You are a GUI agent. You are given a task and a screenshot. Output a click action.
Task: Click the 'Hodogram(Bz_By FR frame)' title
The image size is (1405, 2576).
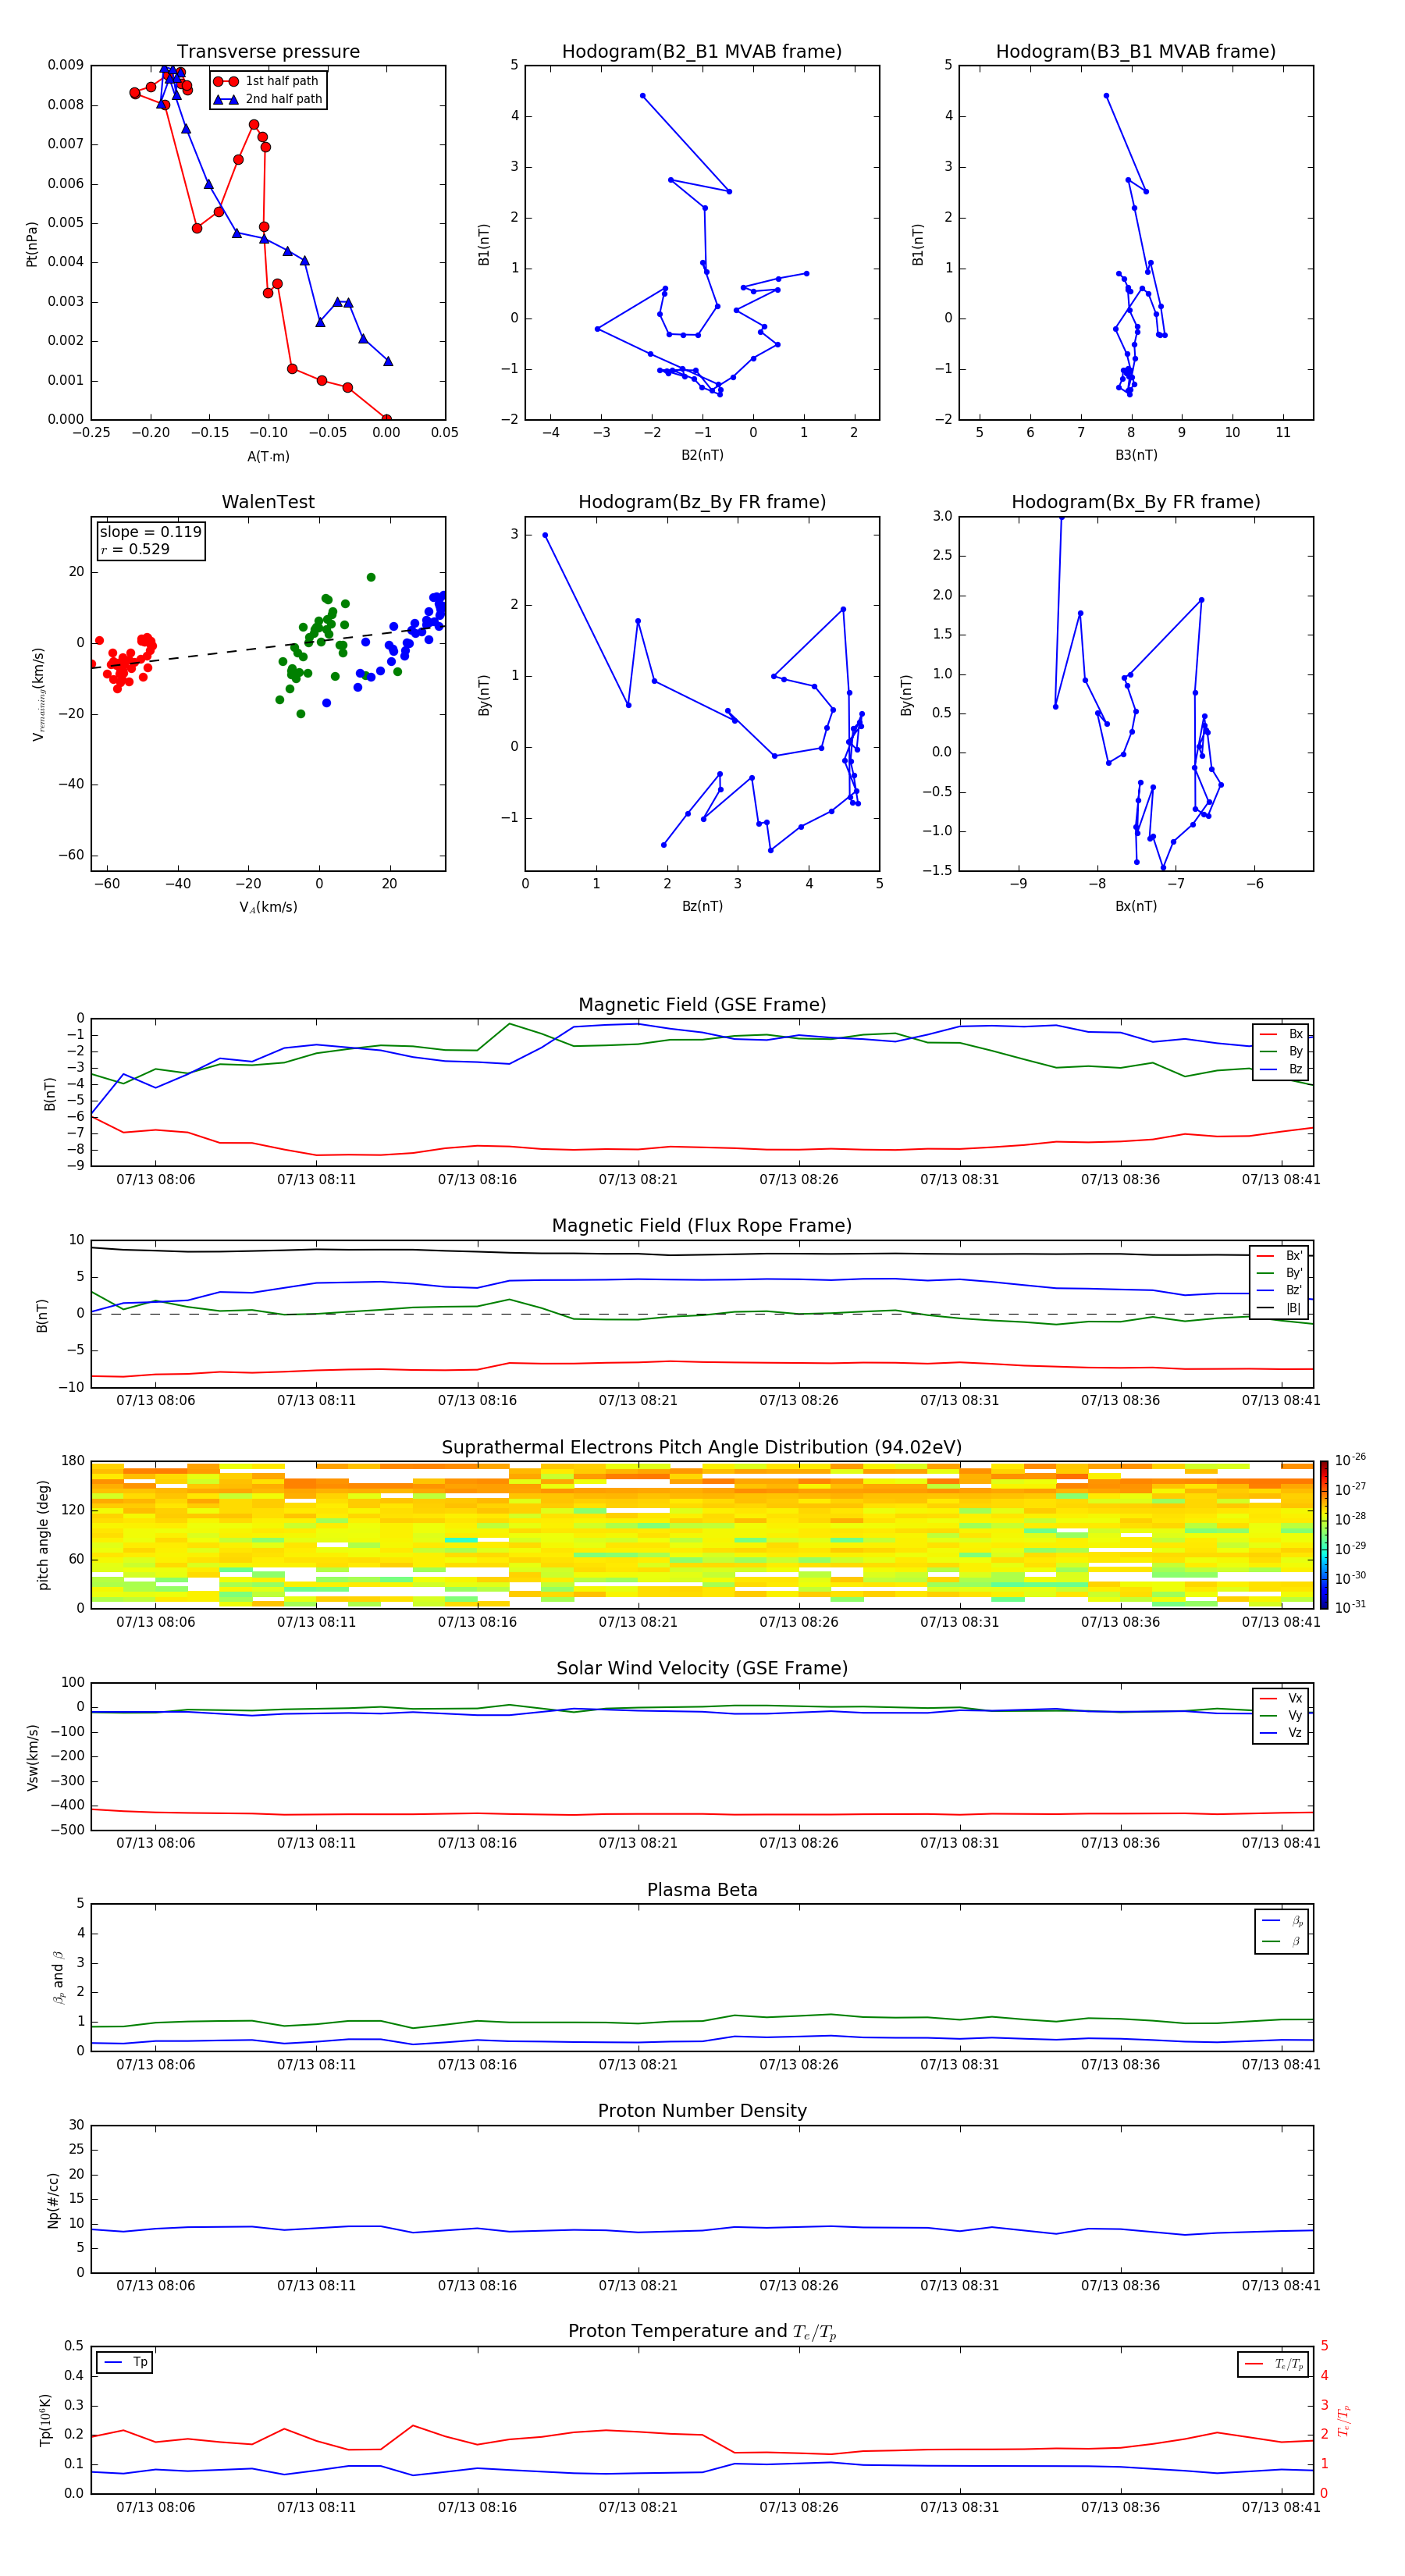coord(702,501)
